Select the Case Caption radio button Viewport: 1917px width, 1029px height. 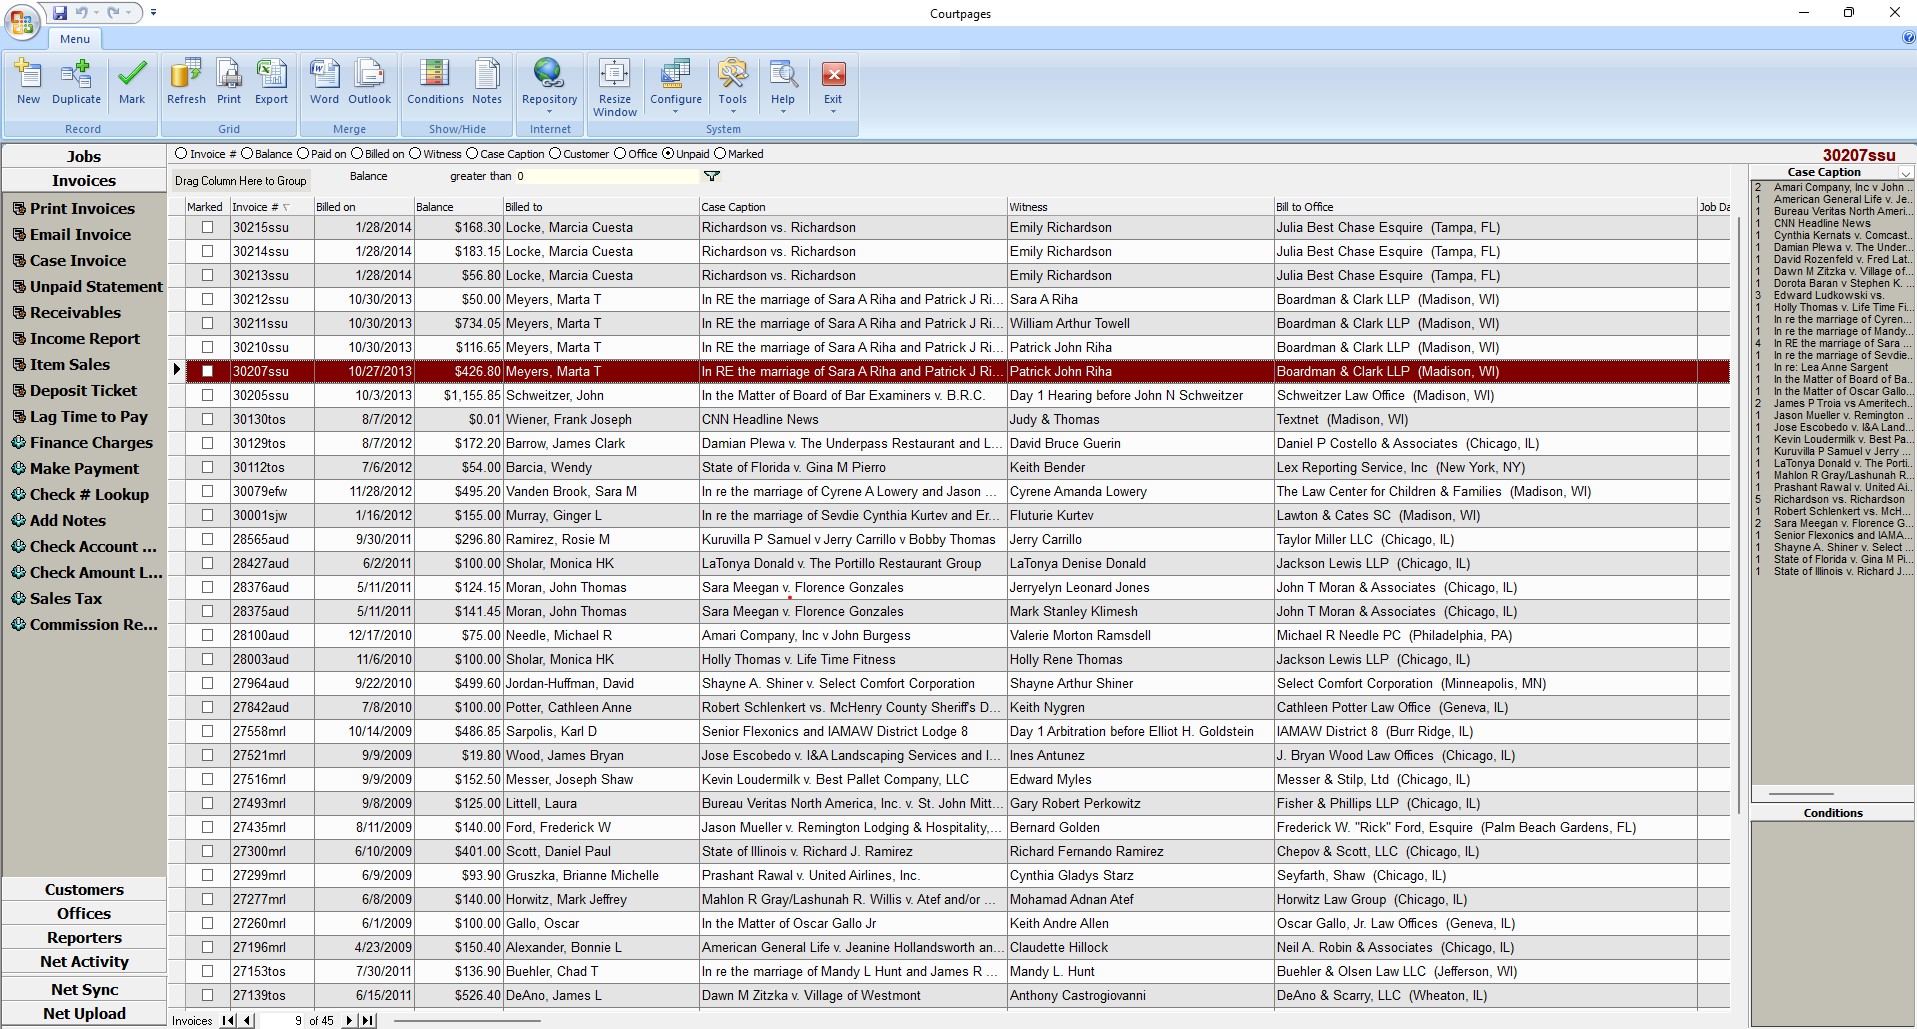472,154
